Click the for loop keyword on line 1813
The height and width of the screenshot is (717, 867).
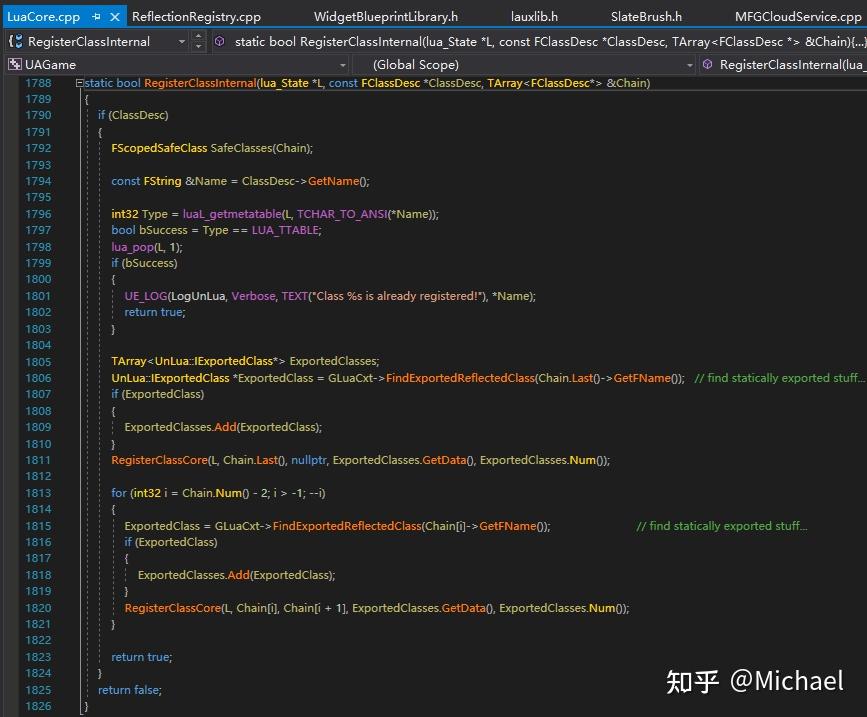119,493
